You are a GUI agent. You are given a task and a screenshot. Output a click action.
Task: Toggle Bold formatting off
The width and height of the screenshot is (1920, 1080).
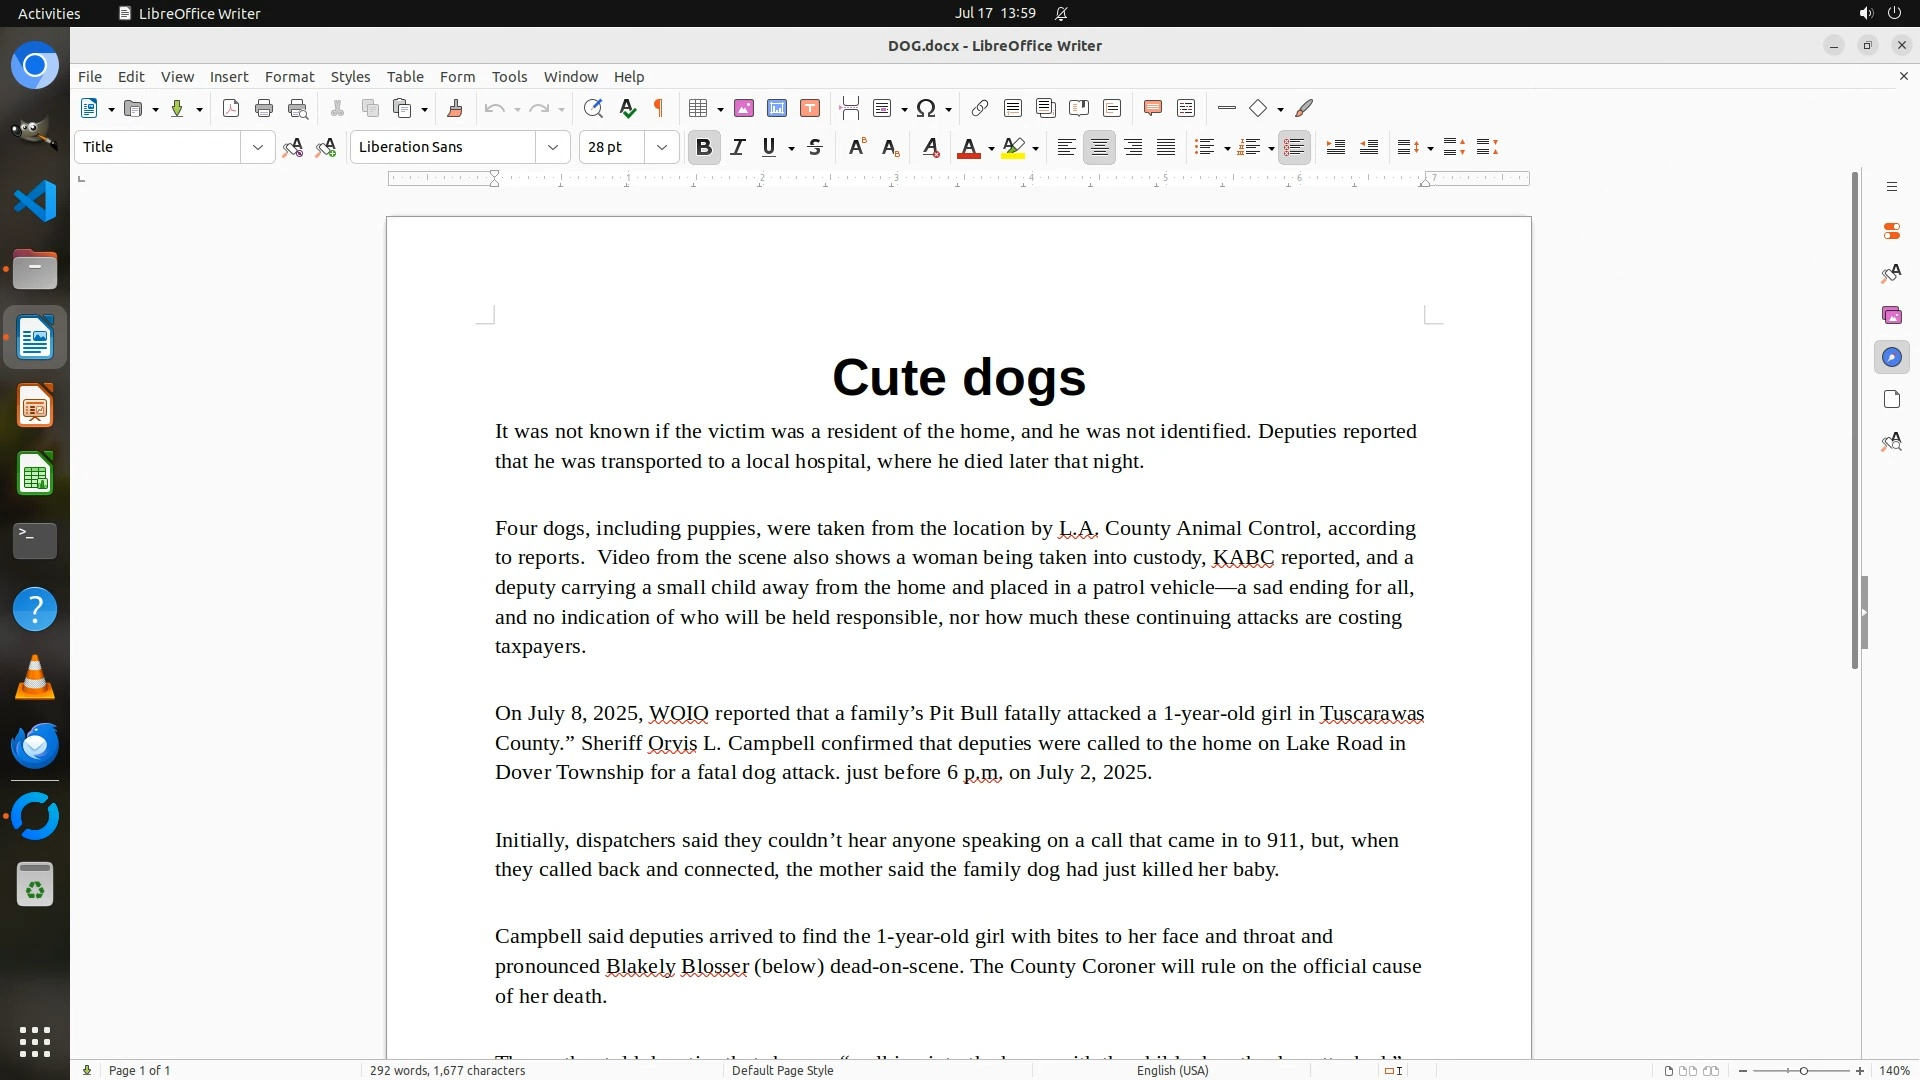(x=704, y=148)
